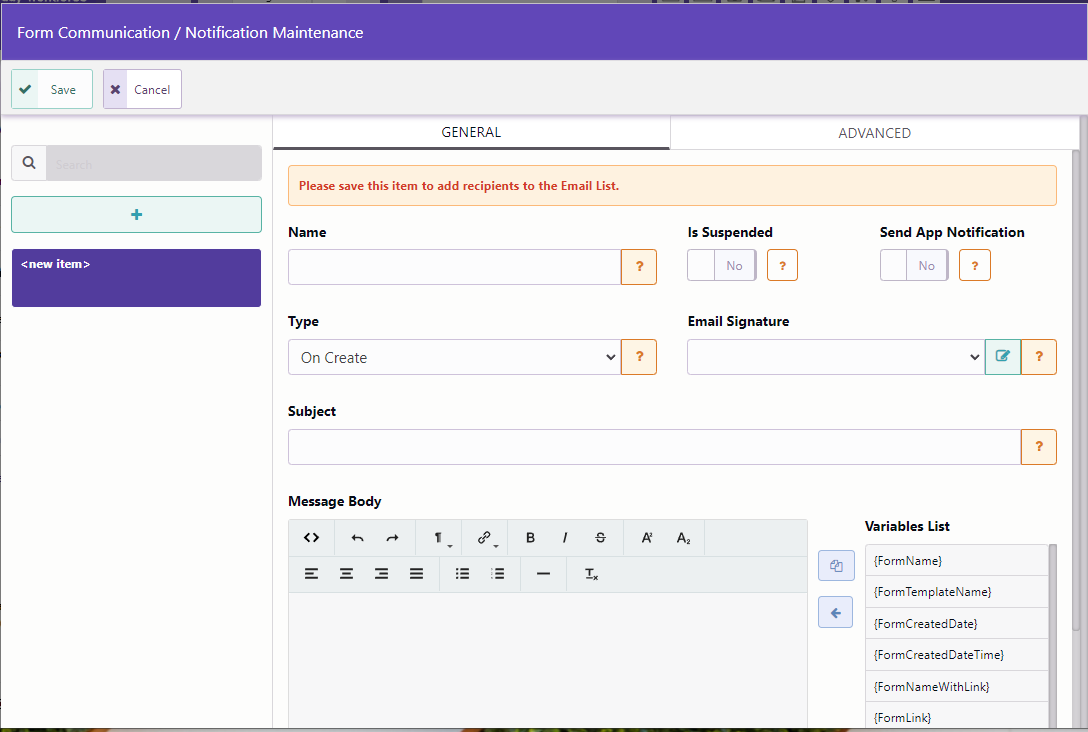The width and height of the screenshot is (1088, 732).
Task: Select {FormCreatedDate} variable
Action: (956, 624)
